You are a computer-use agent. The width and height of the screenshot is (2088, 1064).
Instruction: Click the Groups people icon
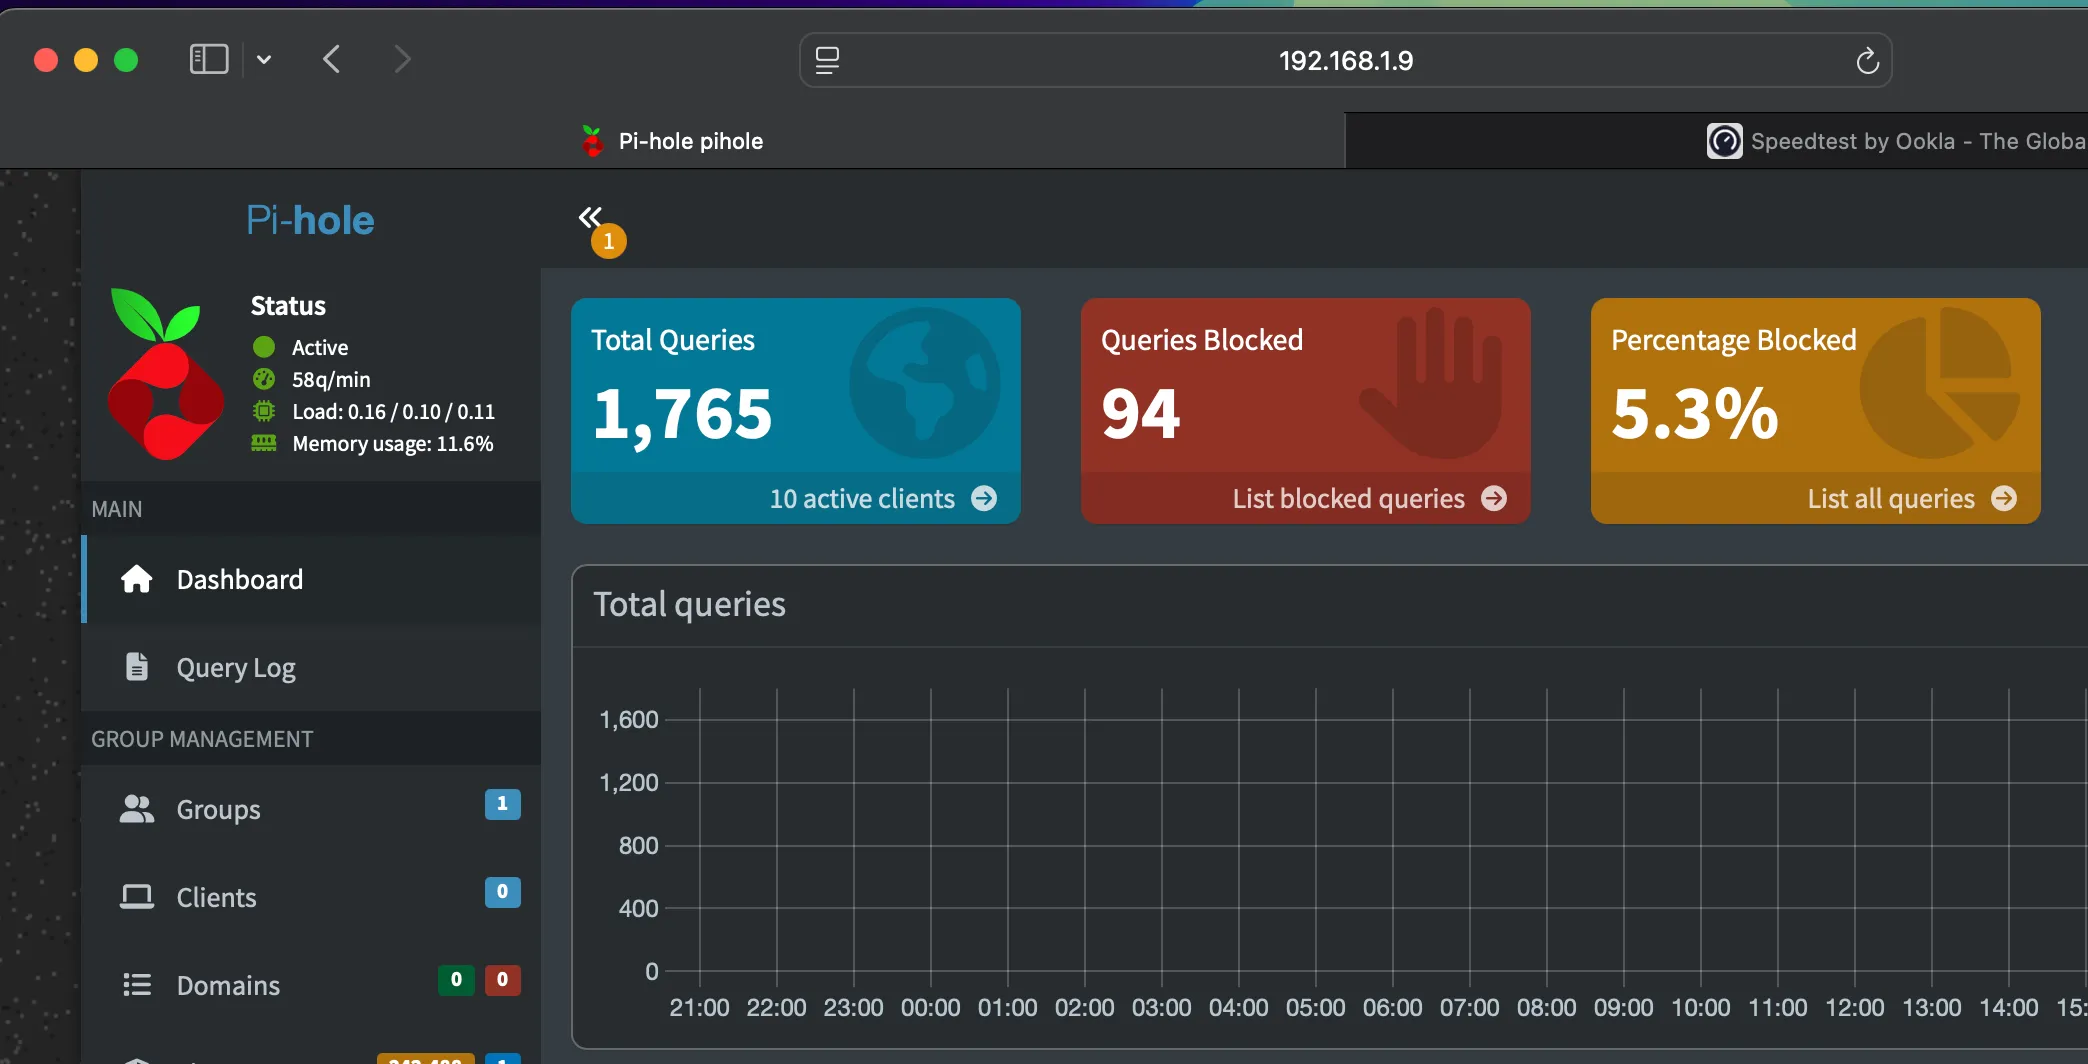click(x=137, y=809)
